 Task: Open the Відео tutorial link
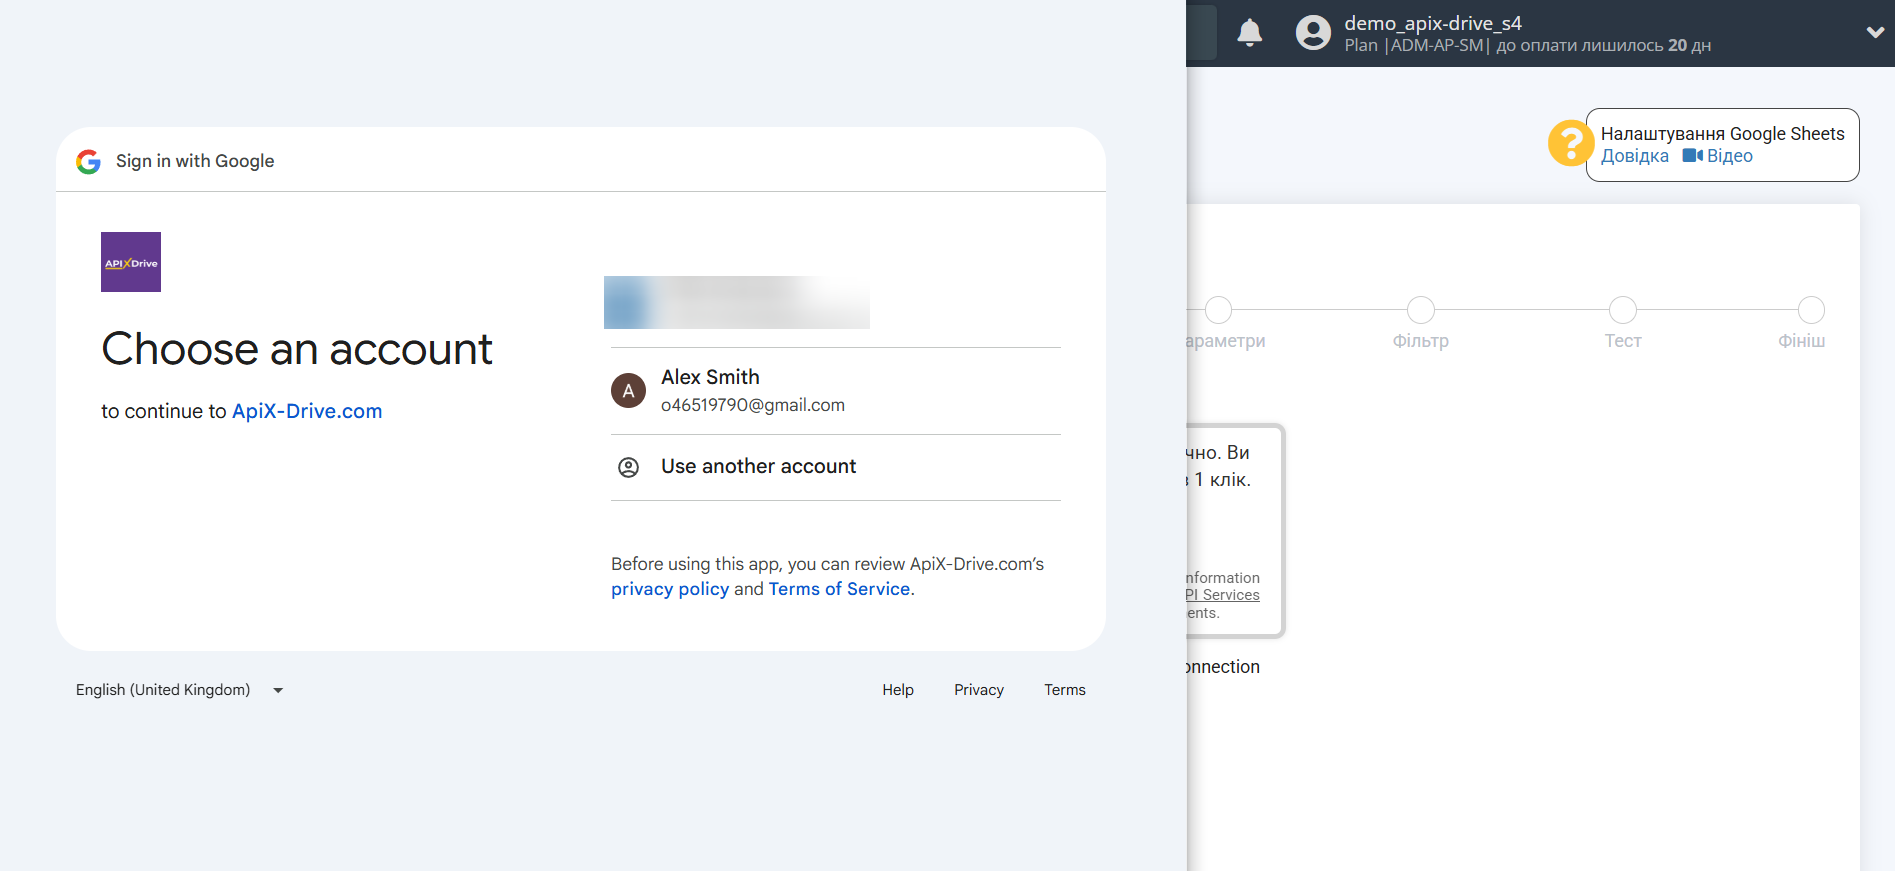tap(1730, 156)
